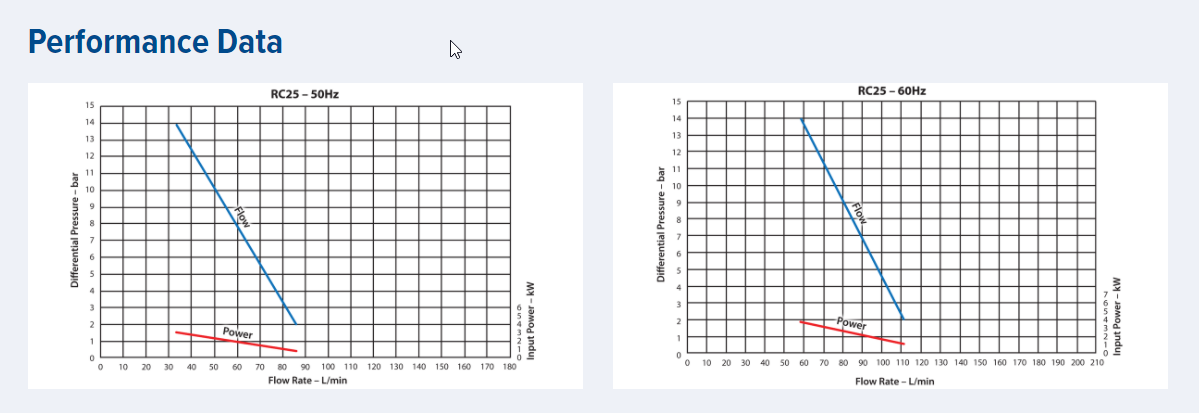This screenshot has height=413, width=1199.
Task: Click the RC25 – 50Hz chart title
Action: 305,95
